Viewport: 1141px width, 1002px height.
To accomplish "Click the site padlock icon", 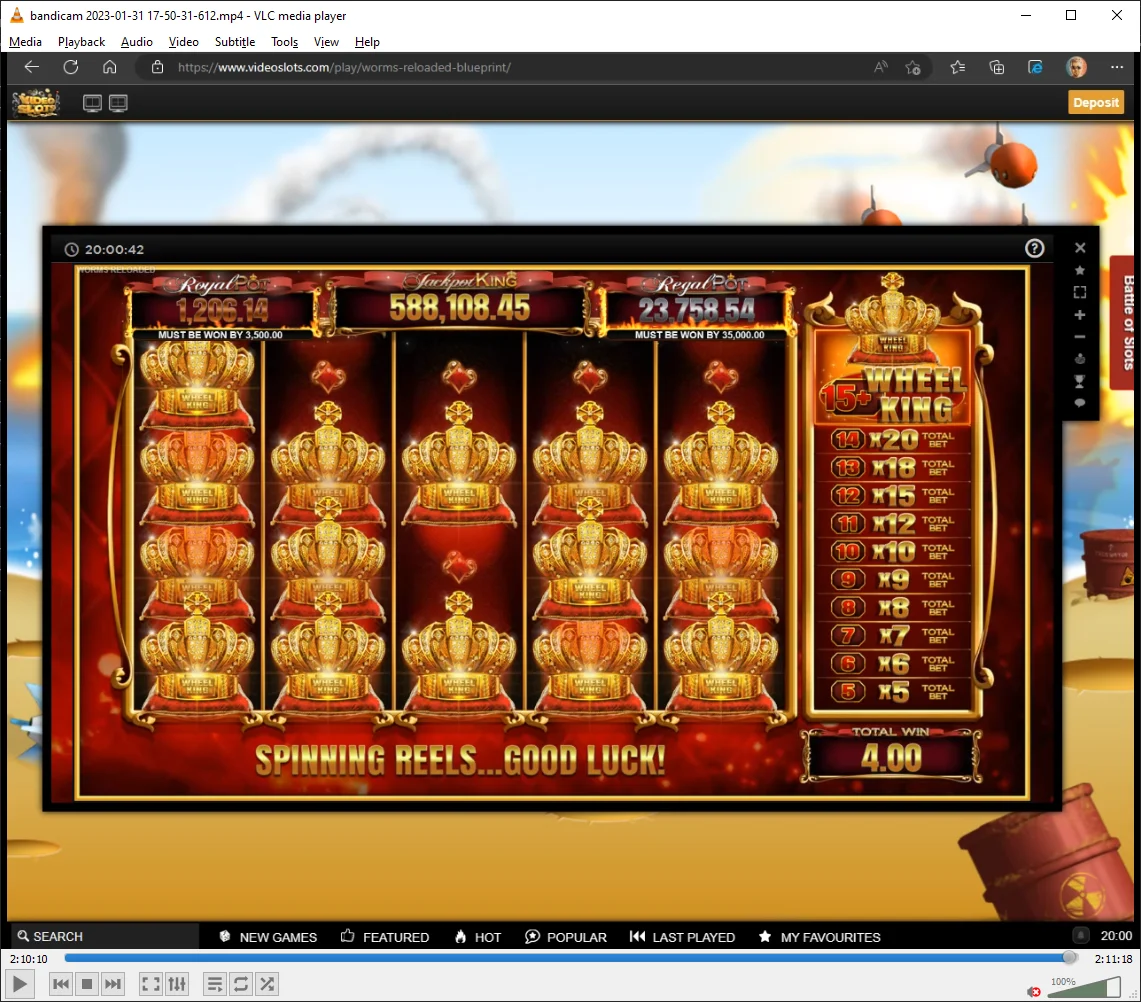I will pyautogui.click(x=157, y=67).
